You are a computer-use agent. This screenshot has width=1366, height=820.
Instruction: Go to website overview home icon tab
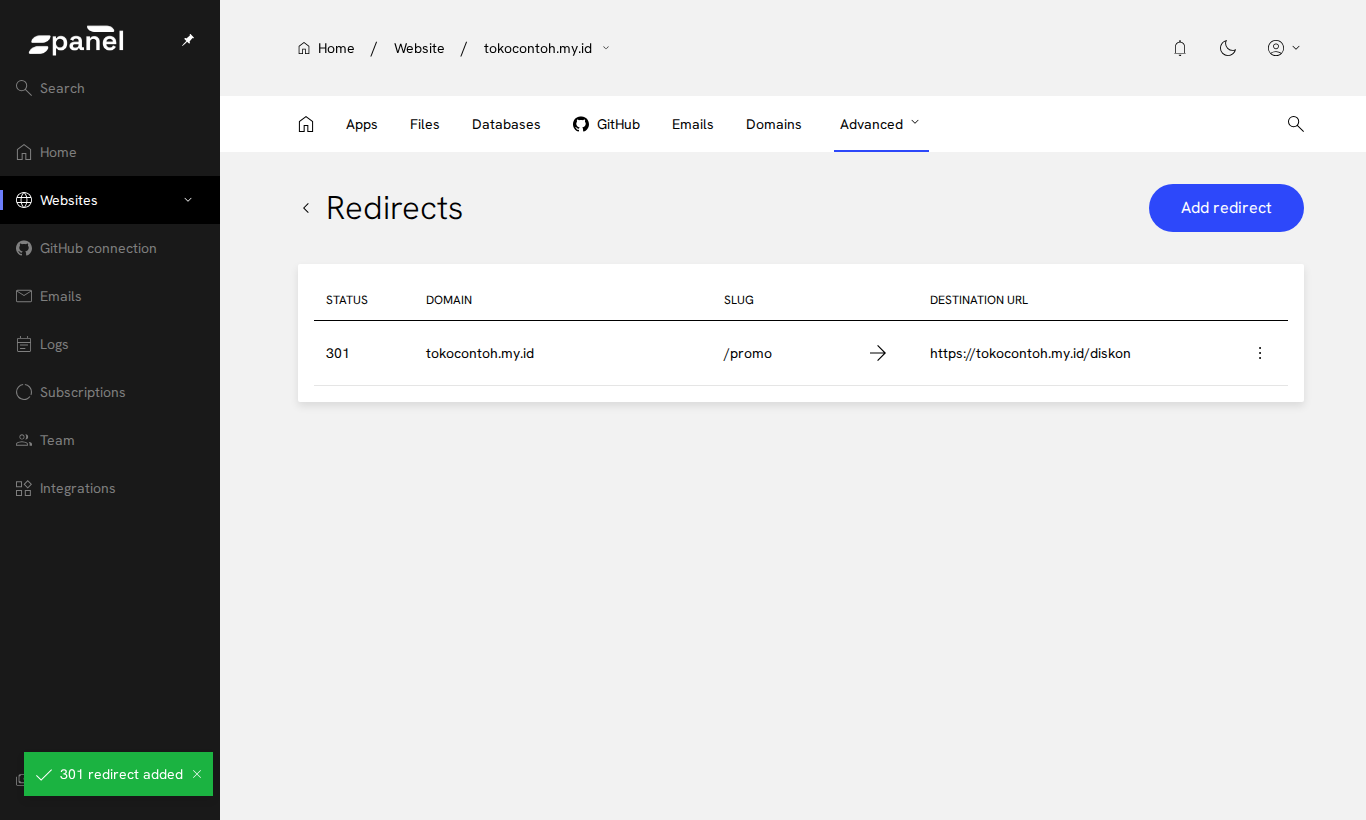306,124
